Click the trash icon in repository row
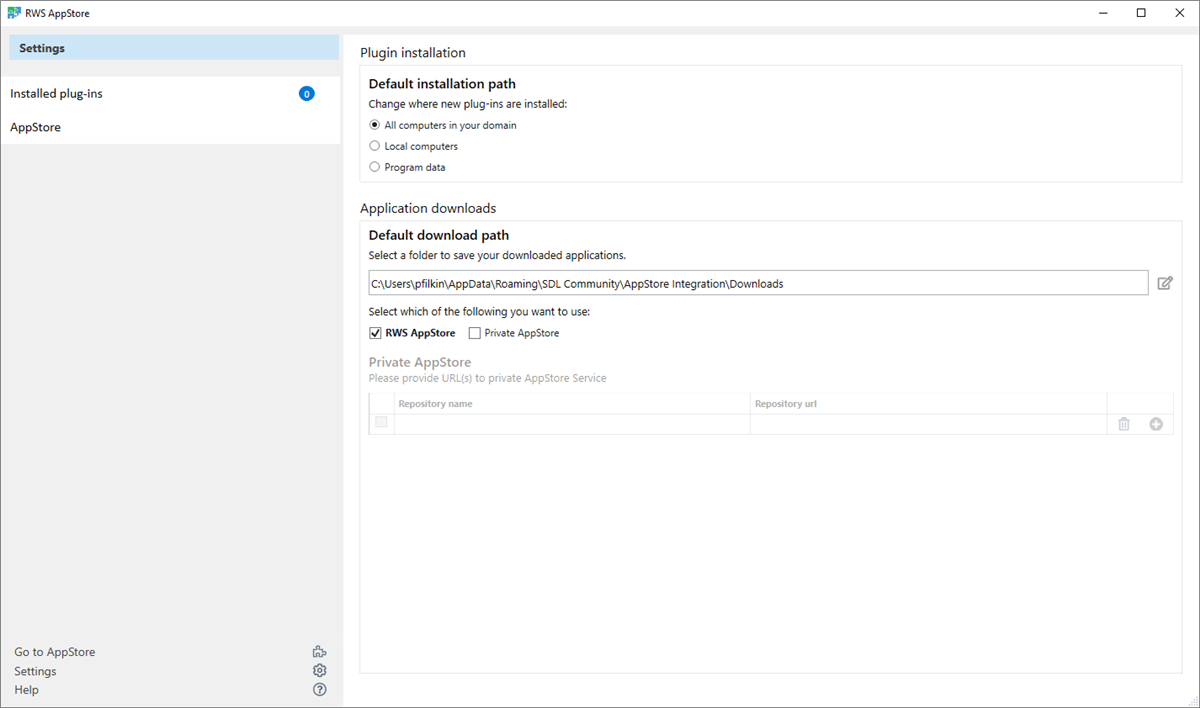This screenshot has width=1200, height=708. click(1123, 423)
